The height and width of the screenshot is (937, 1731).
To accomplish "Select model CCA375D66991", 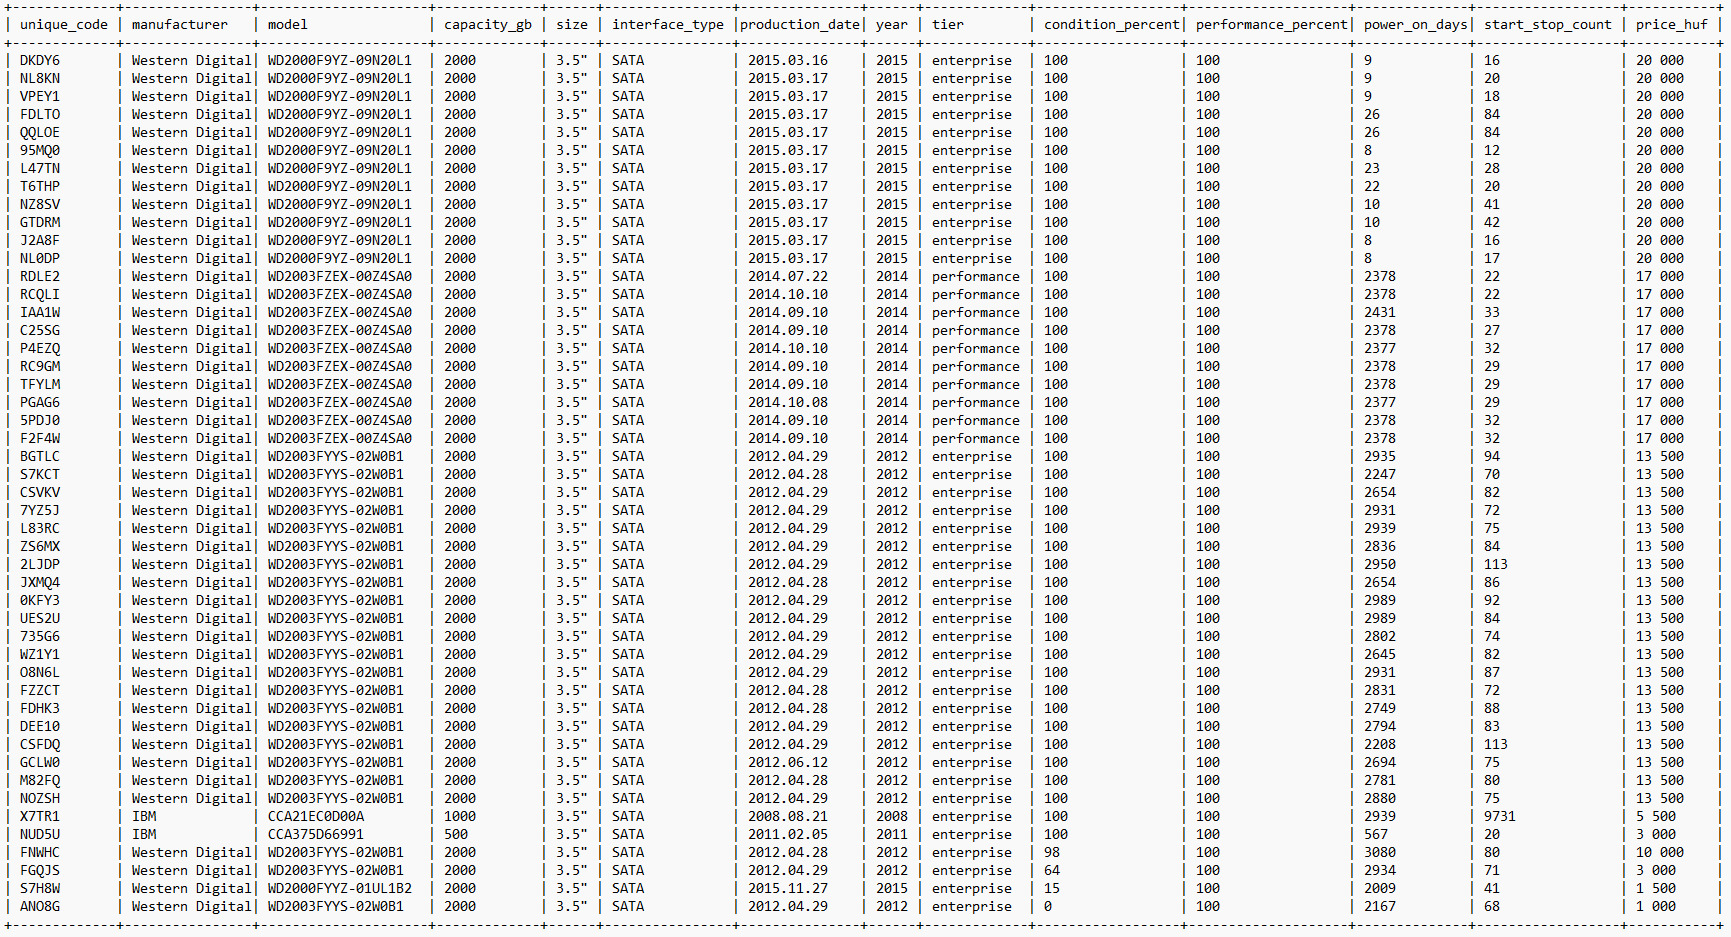I will (316, 834).
